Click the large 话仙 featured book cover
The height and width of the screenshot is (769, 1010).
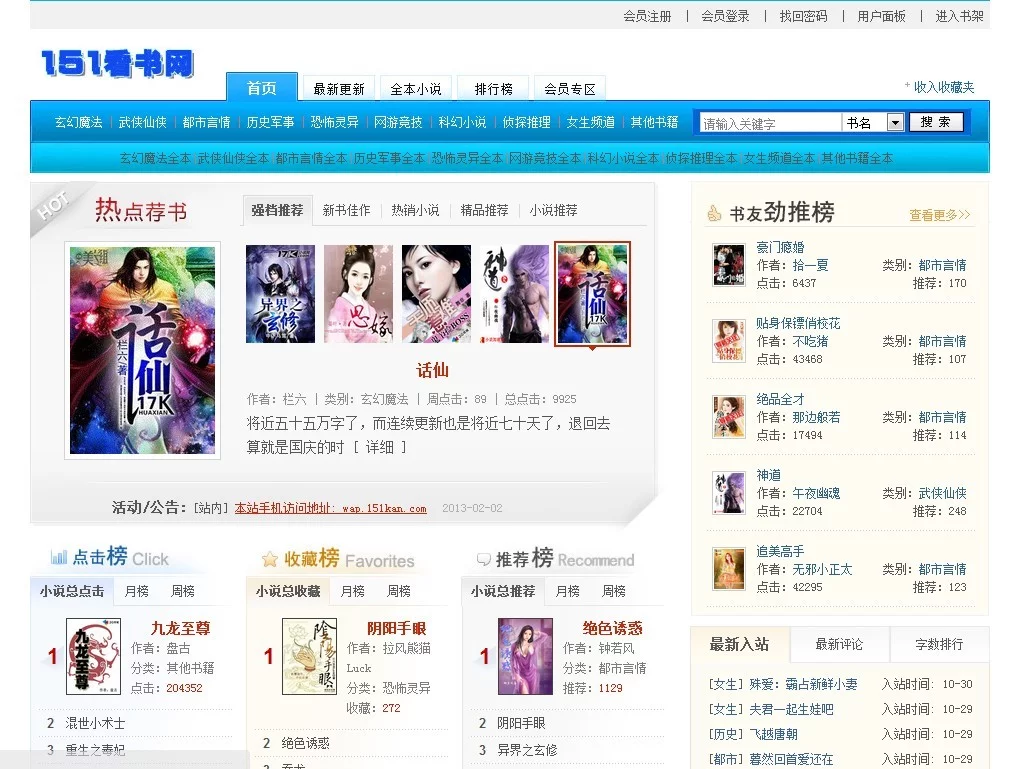[x=142, y=350]
